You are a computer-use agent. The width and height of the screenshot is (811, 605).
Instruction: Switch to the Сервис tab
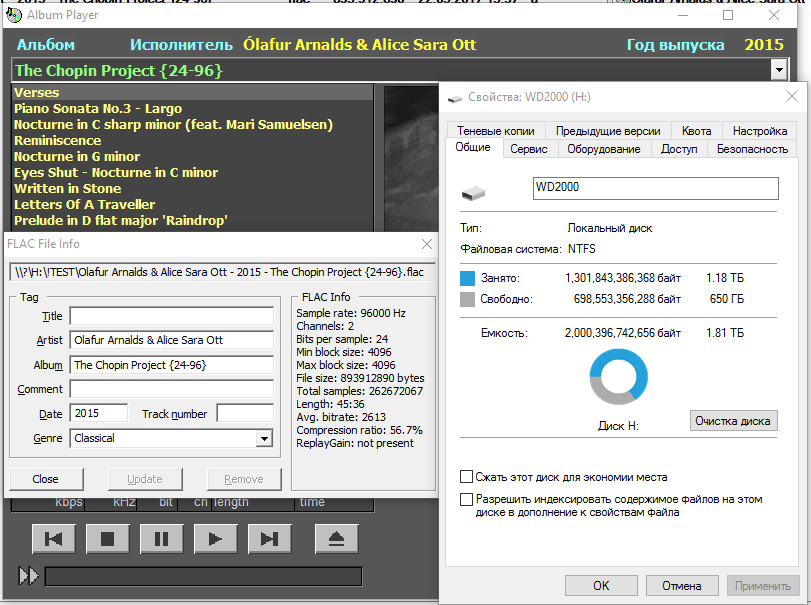click(528, 149)
